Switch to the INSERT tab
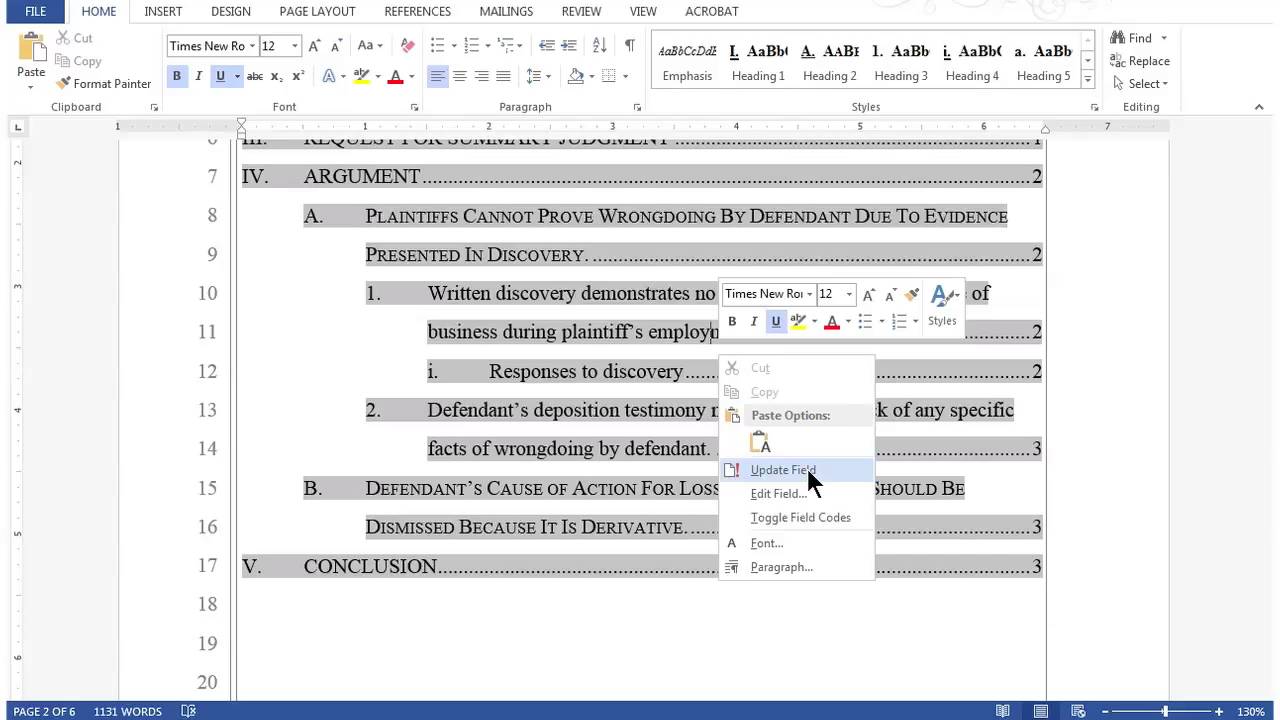Screen dimensions: 1280x720 (x=163, y=12)
